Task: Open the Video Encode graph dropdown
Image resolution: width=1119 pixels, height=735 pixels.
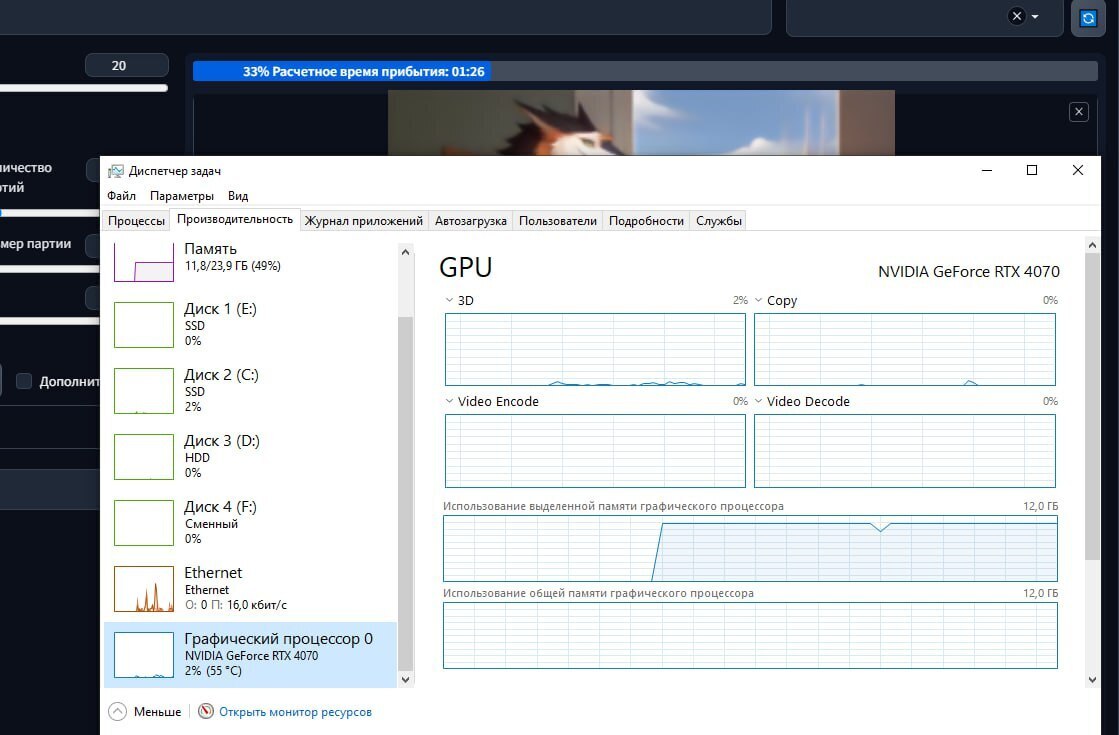Action: (449, 401)
